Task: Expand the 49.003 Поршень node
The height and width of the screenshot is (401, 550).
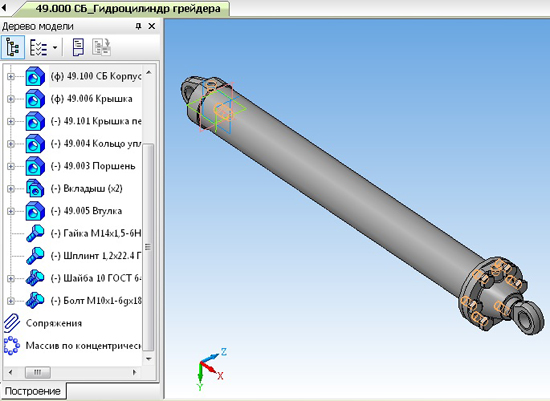Action: tap(11, 166)
